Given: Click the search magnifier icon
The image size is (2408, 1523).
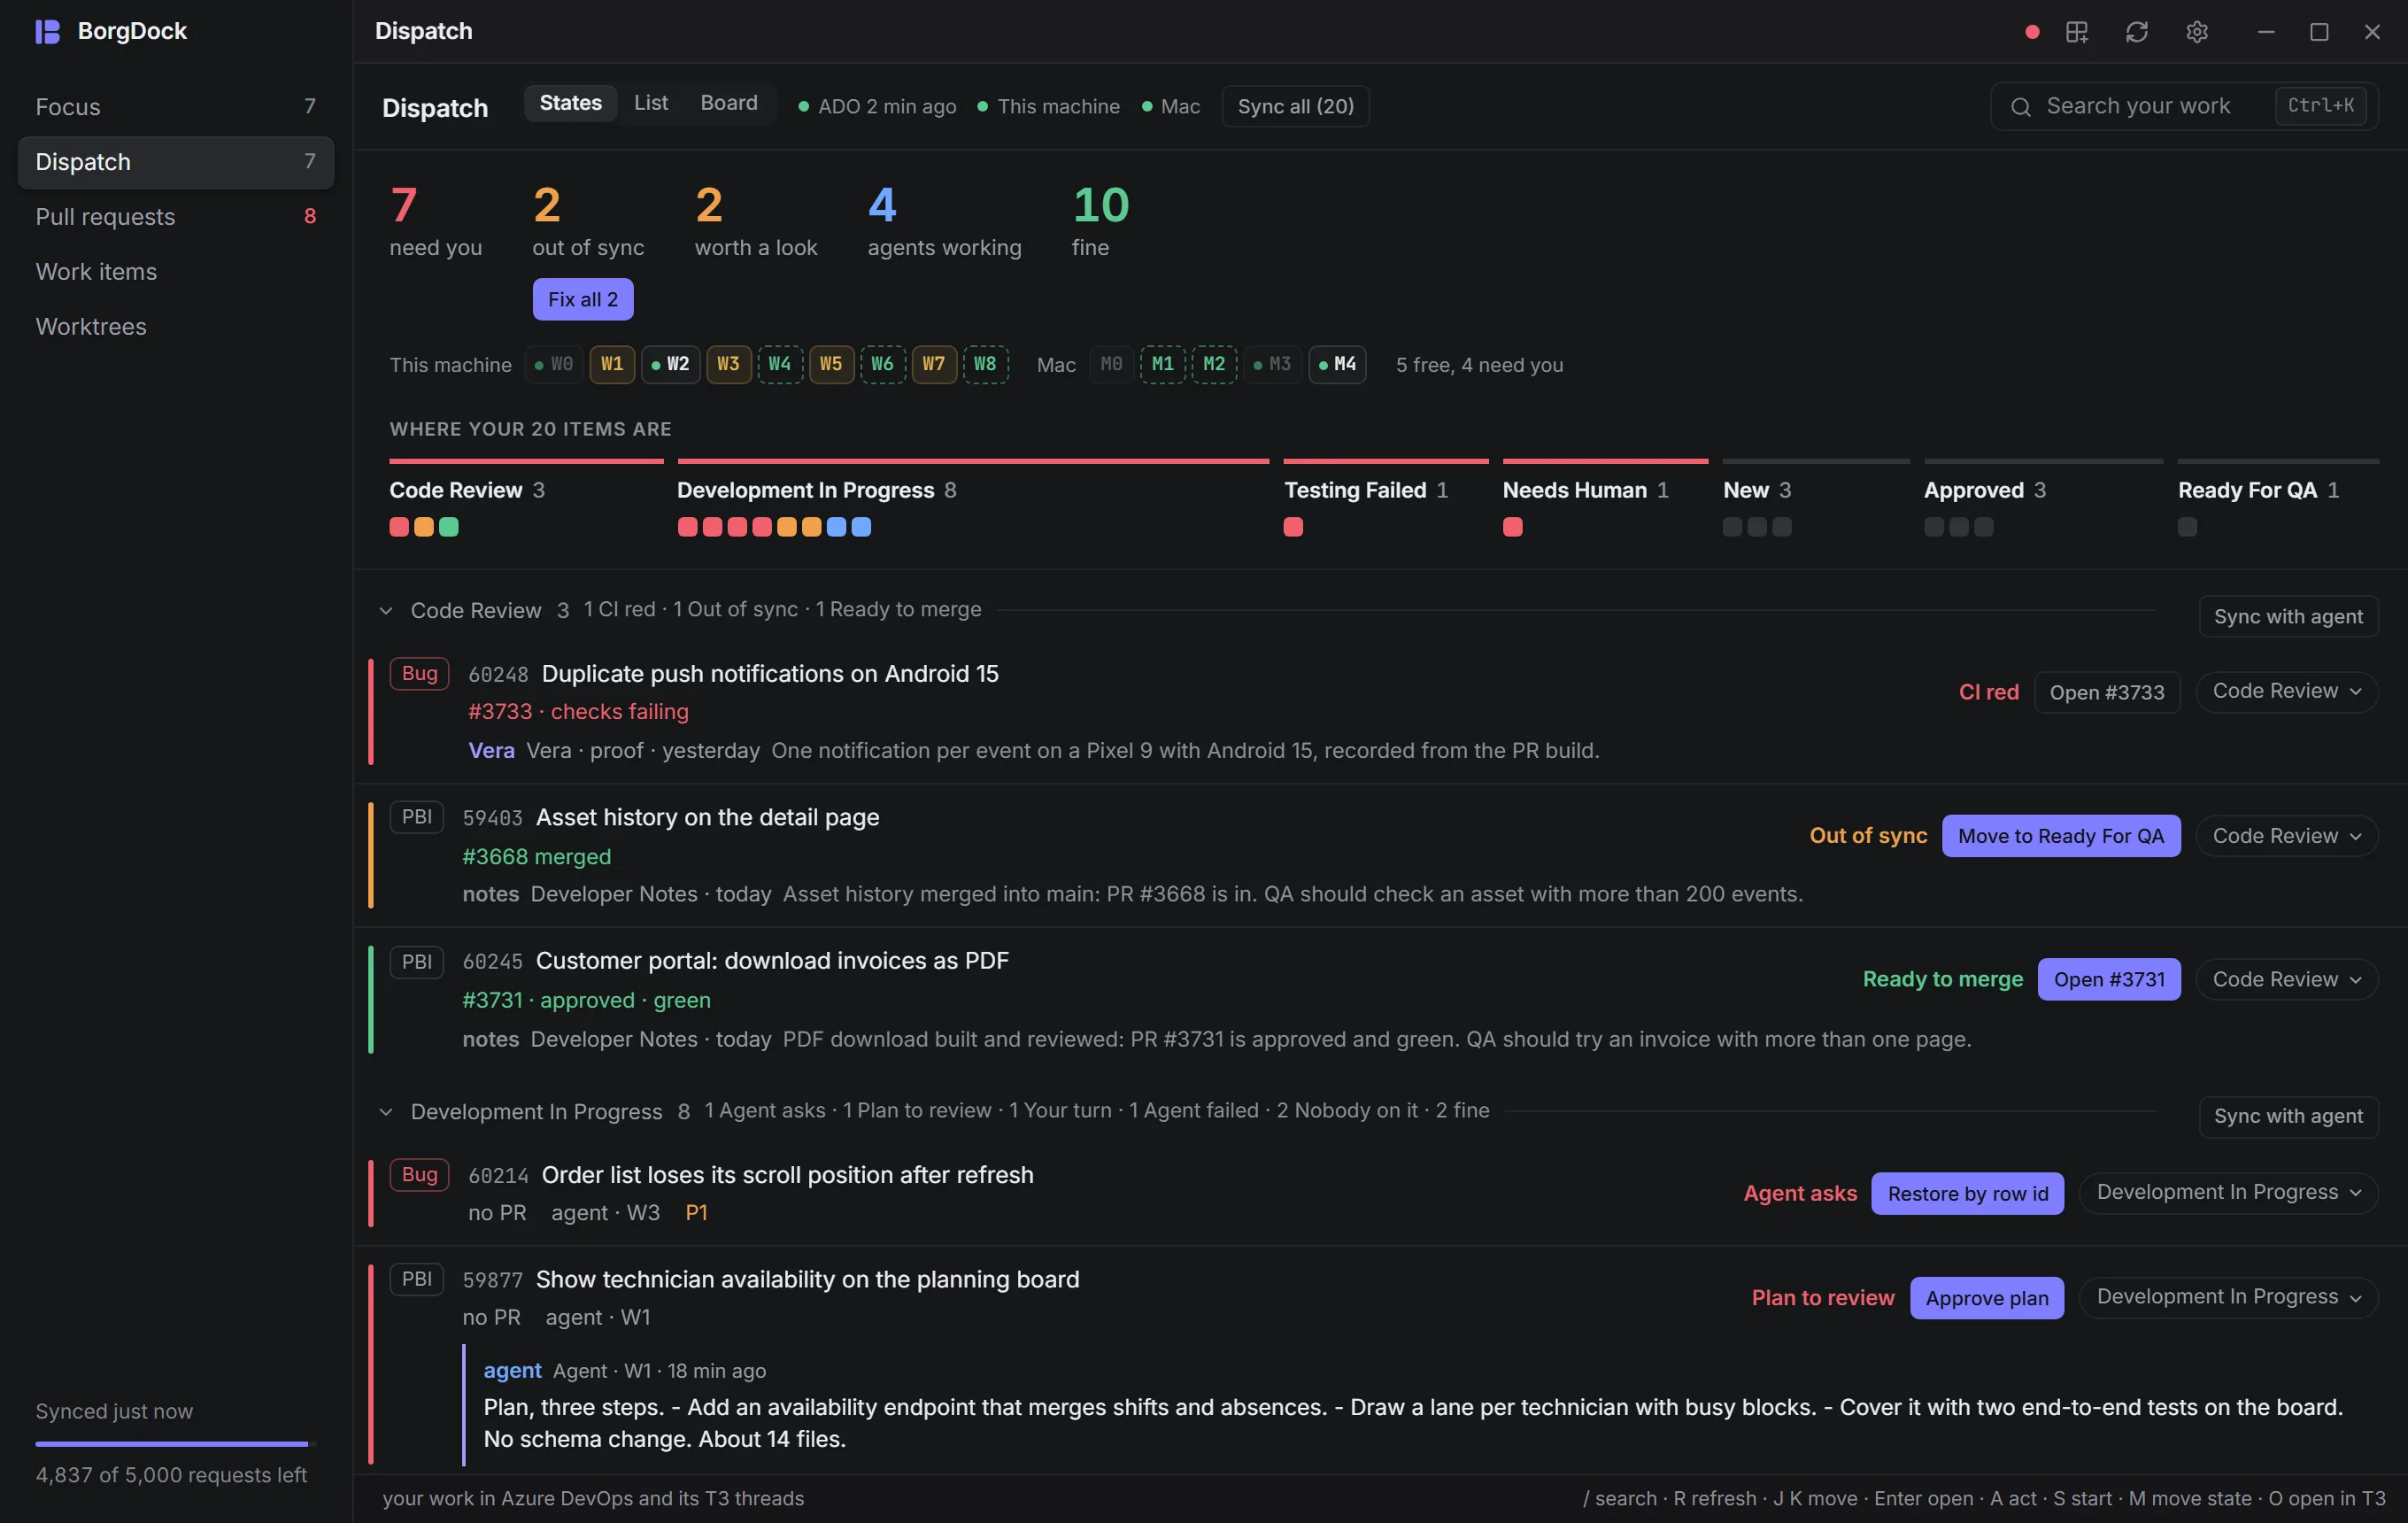Looking at the screenshot, I should pyautogui.click(x=2021, y=107).
